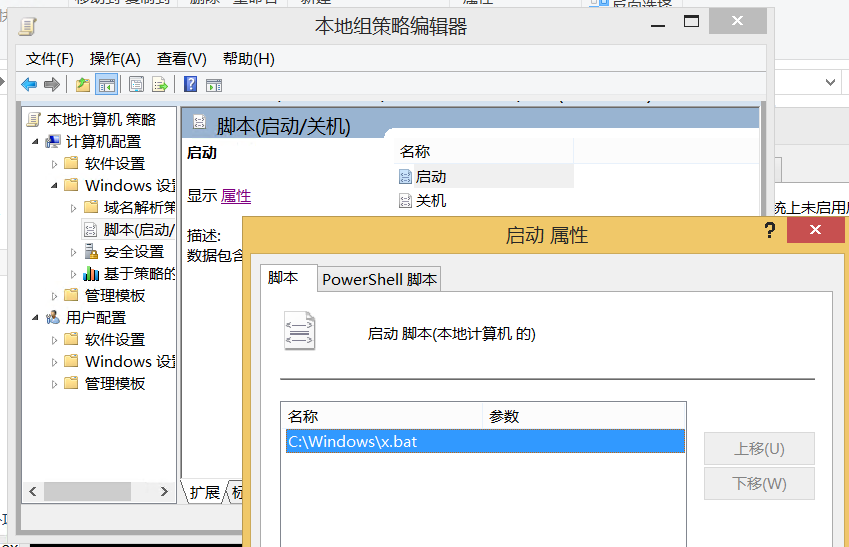Viewport: 849px width, 547px height.
Task: Click the 属性 link in the description pane
Action: pos(236,196)
